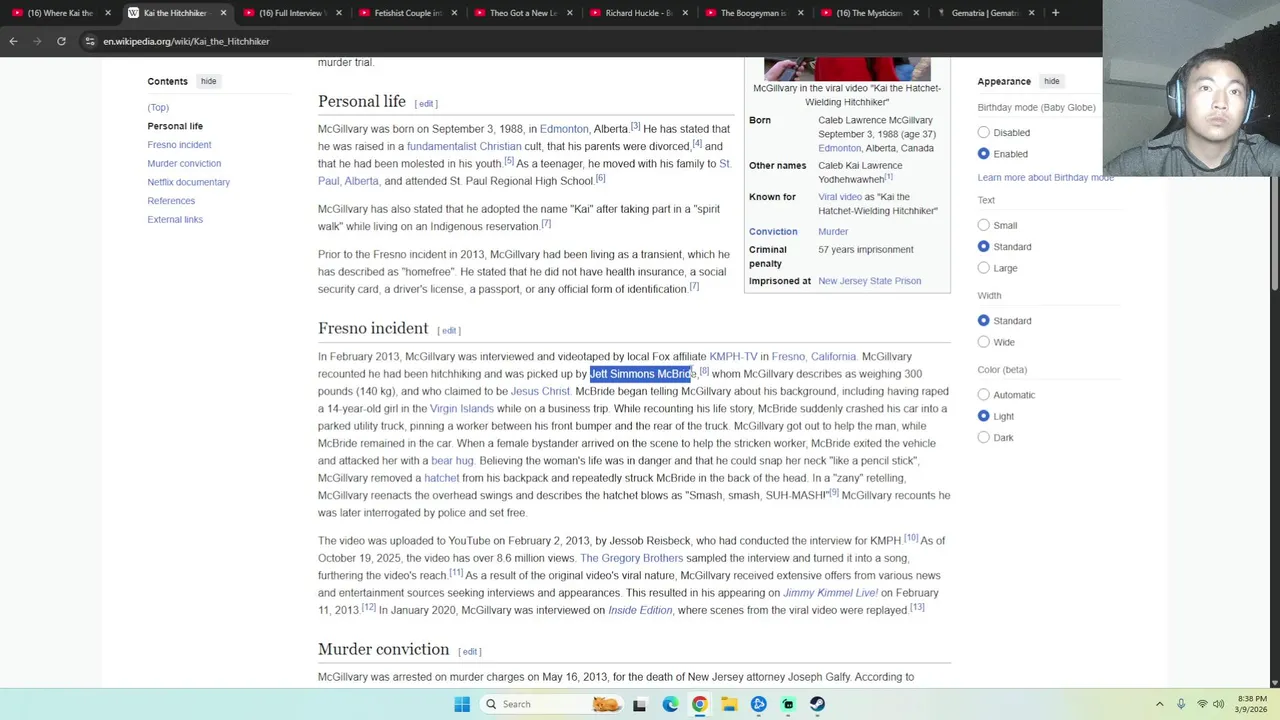Go to Fresno incident in contents
This screenshot has height=720, width=1280.
click(179, 144)
